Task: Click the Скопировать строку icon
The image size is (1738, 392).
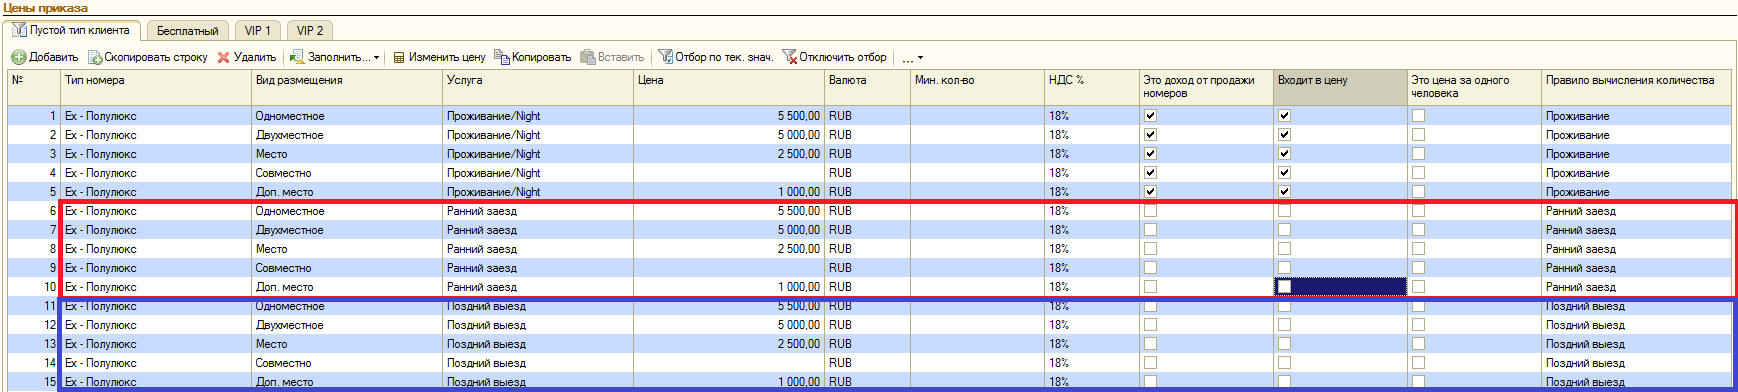Action: tap(95, 58)
